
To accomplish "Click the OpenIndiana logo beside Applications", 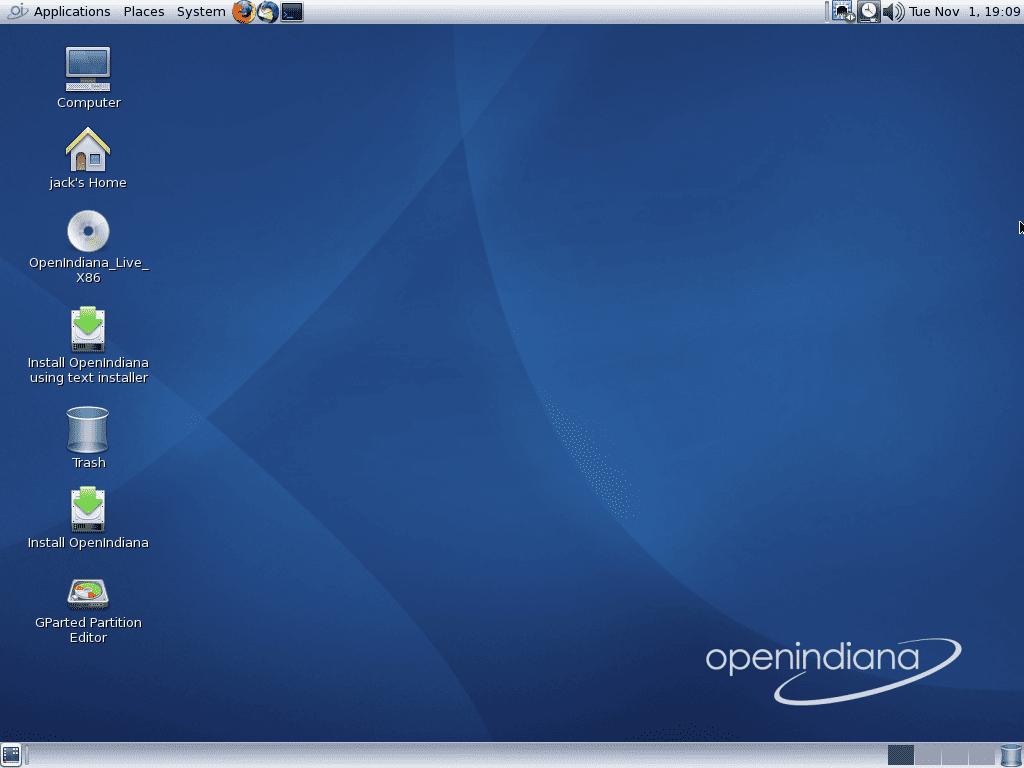I will coord(18,11).
